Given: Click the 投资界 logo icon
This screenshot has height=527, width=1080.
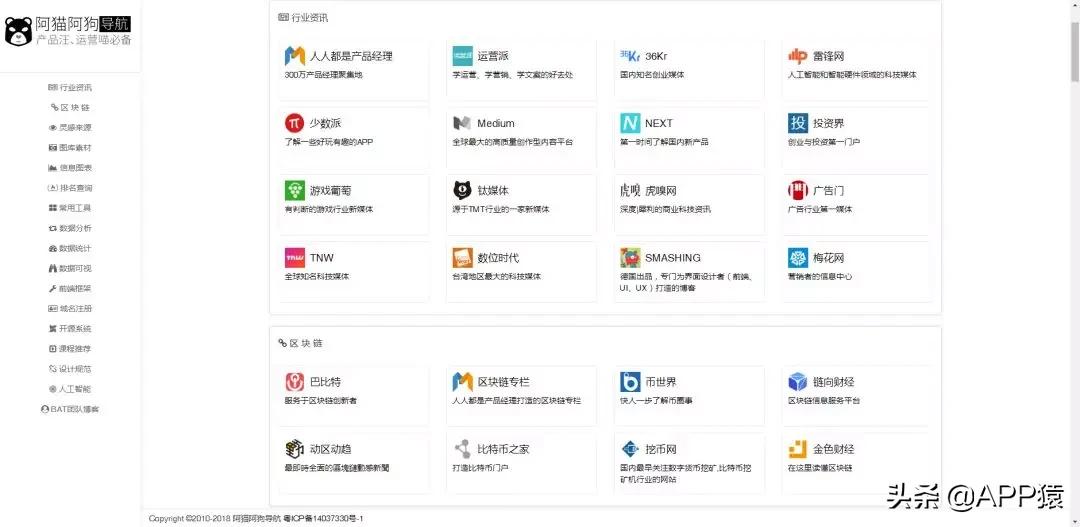Looking at the screenshot, I should [x=798, y=123].
